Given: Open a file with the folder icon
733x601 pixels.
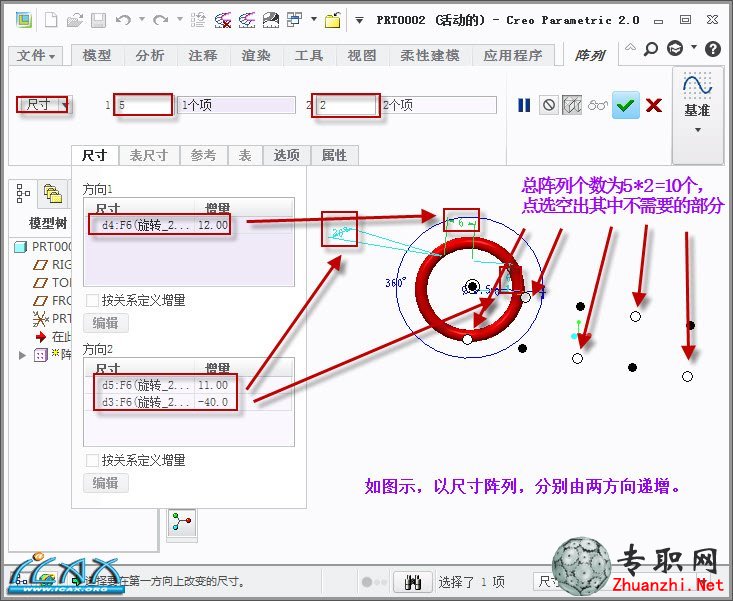Looking at the screenshot, I should click(75, 20).
